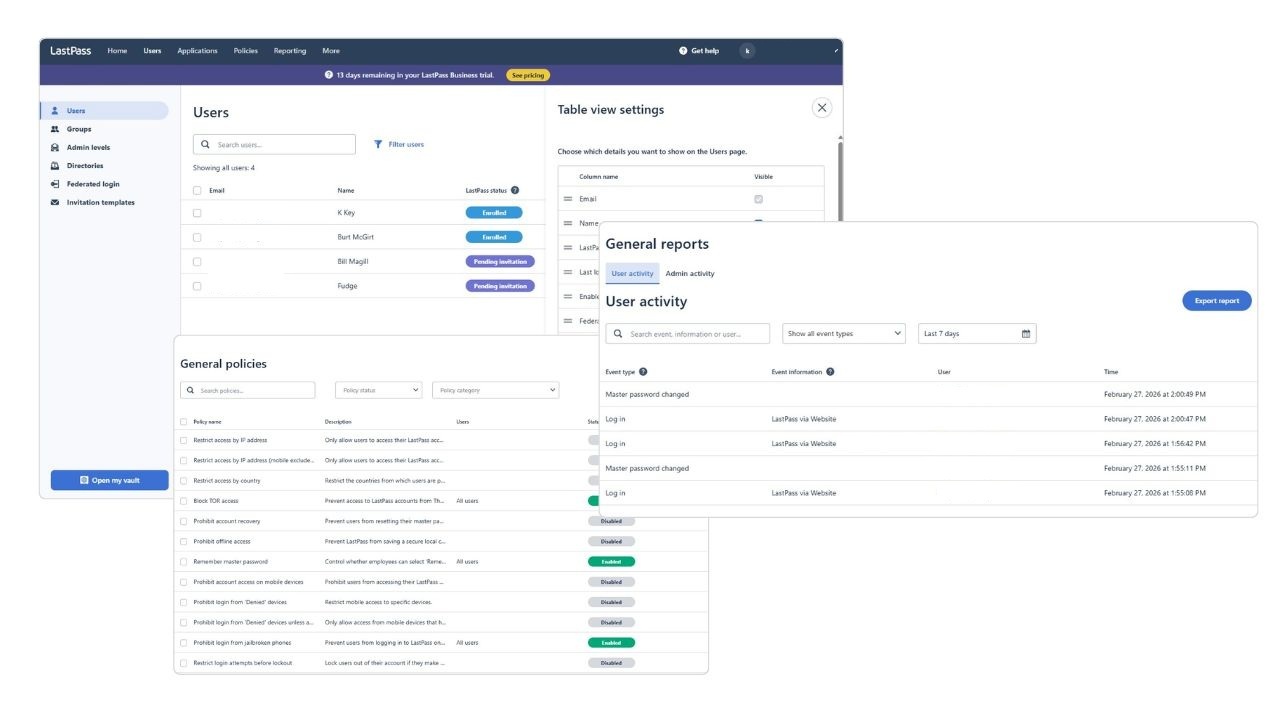
Task: Click the Table view settings panel scrollbar
Action: 839,180
